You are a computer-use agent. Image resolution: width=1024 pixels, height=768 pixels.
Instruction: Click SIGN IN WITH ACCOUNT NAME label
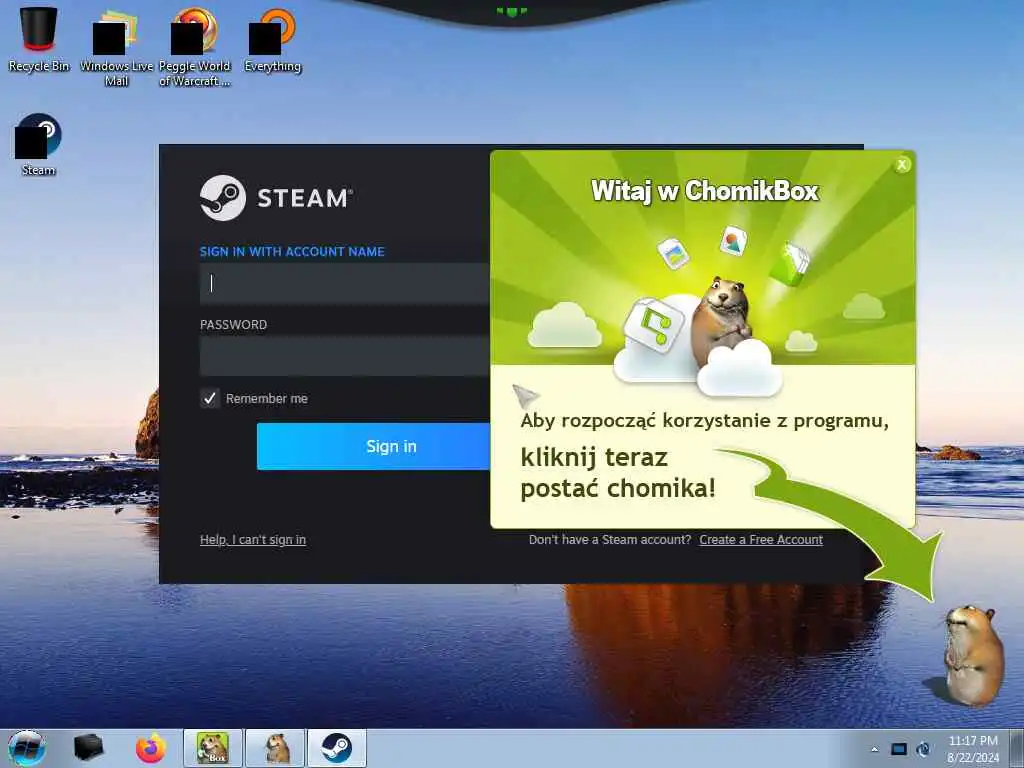pos(292,251)
